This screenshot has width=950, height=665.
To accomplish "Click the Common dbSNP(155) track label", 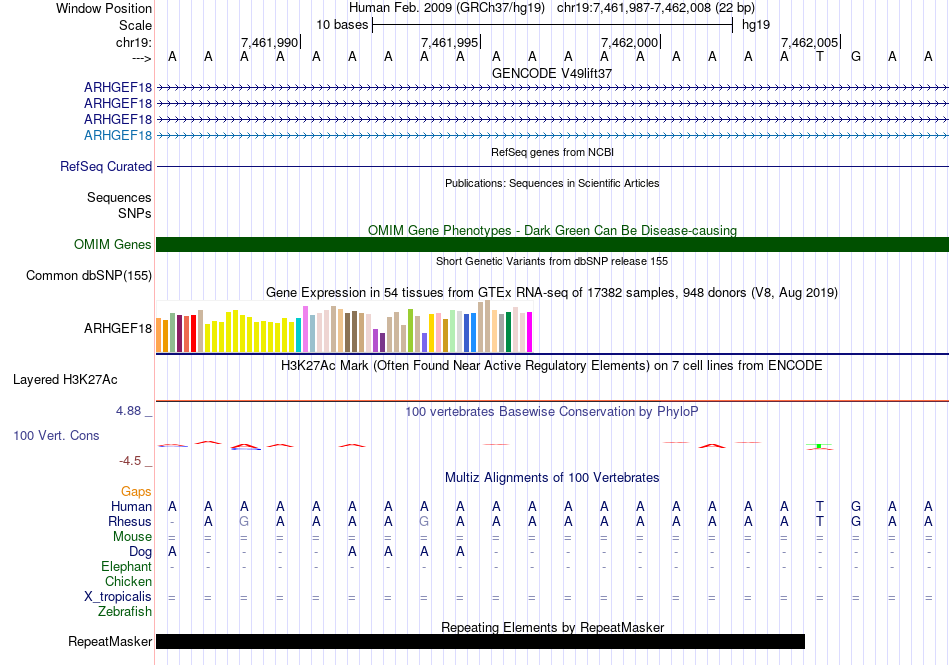I will pos(89,276).
